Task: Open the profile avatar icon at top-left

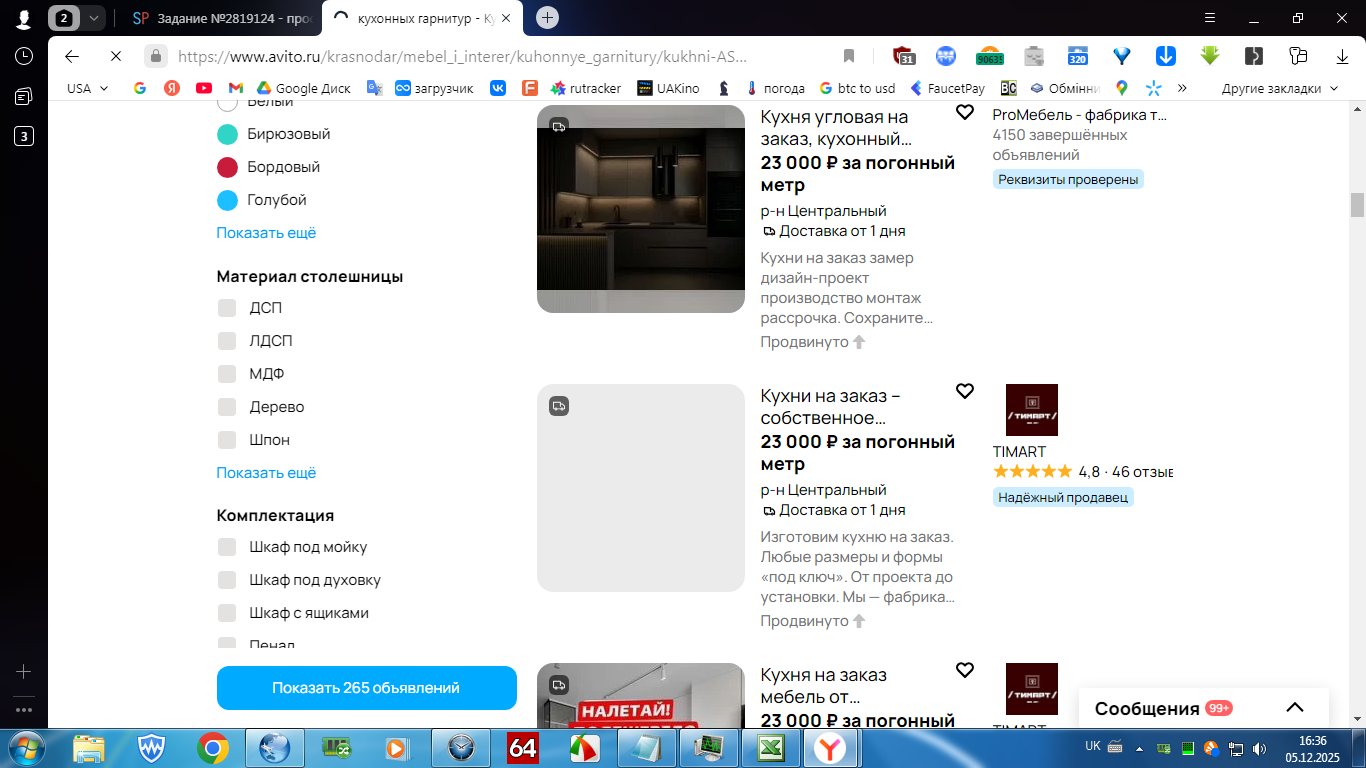Action: 23,18
